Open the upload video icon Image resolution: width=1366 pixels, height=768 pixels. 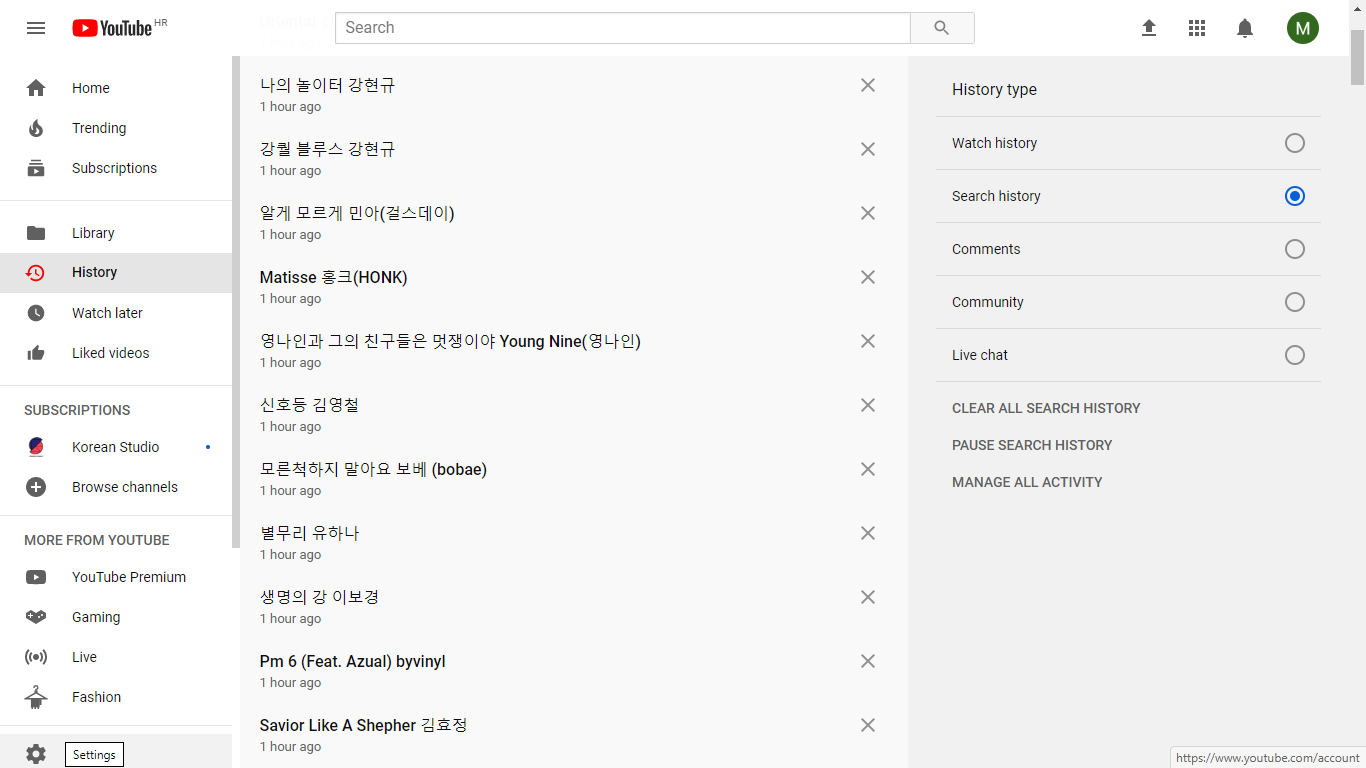(1149, 28)
